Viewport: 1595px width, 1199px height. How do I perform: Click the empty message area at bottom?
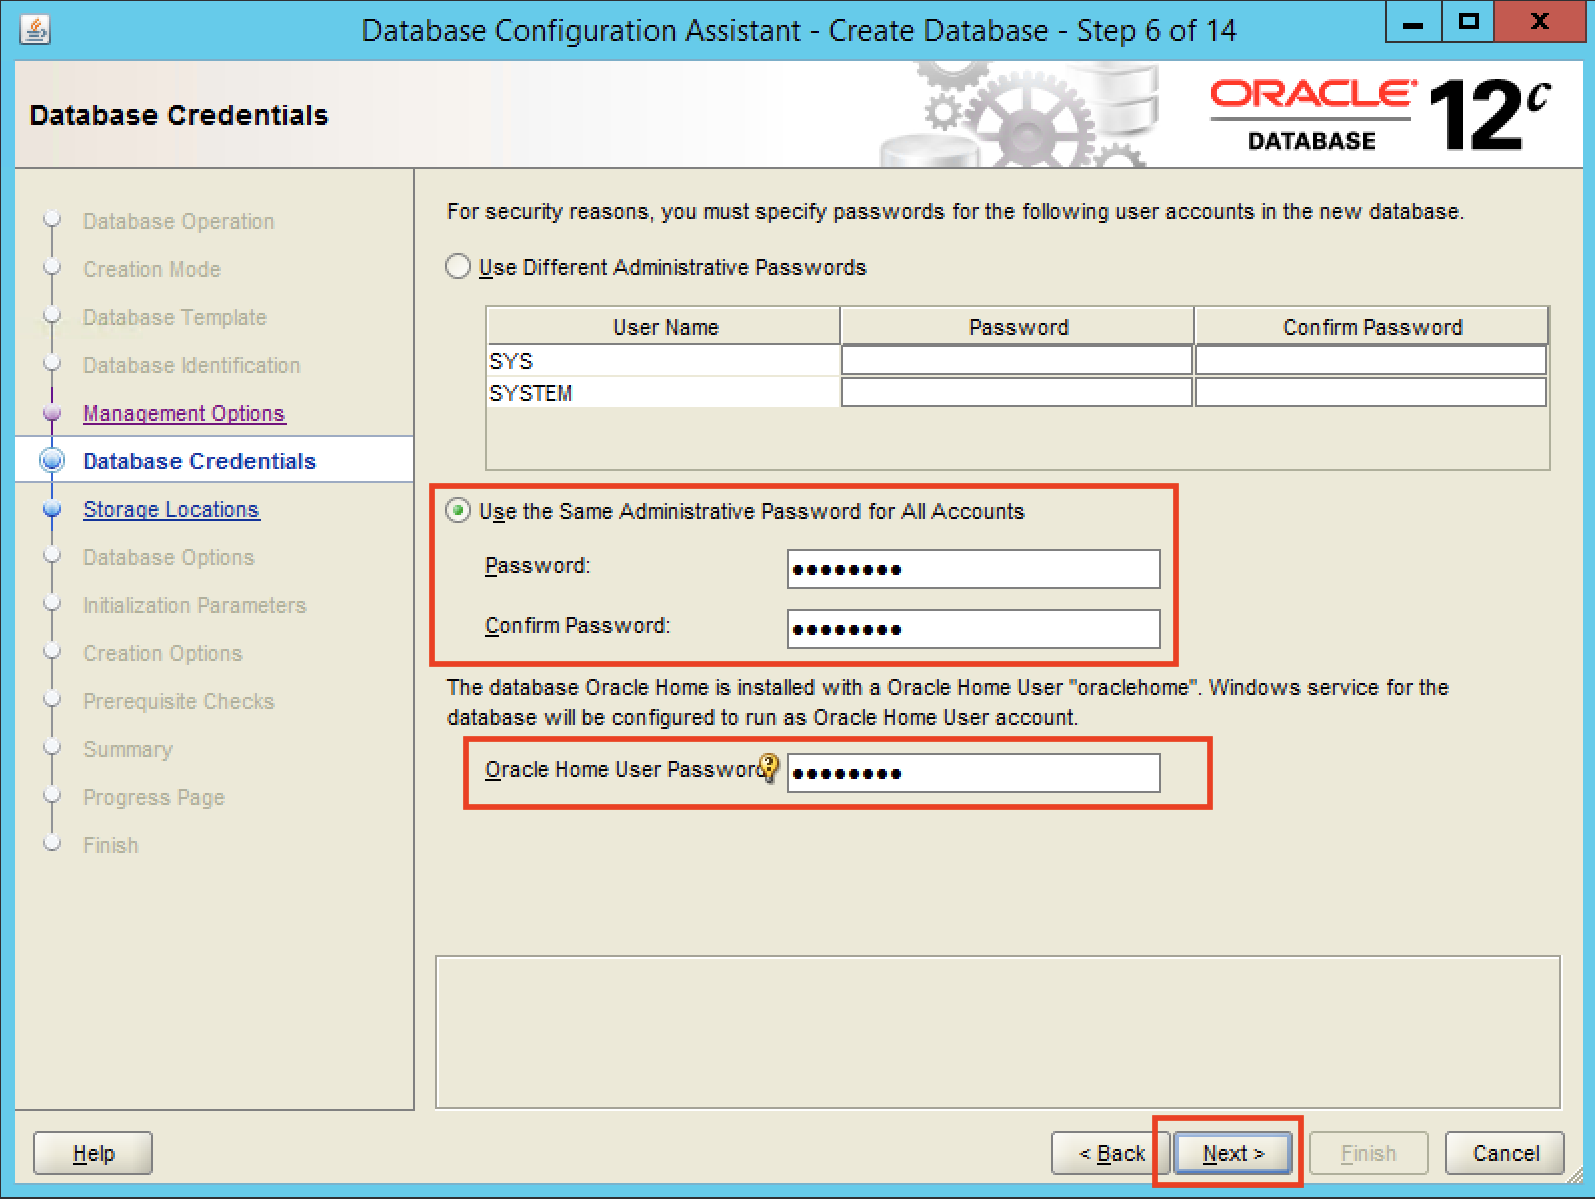pyautogui.click(x=998, y=1032)
